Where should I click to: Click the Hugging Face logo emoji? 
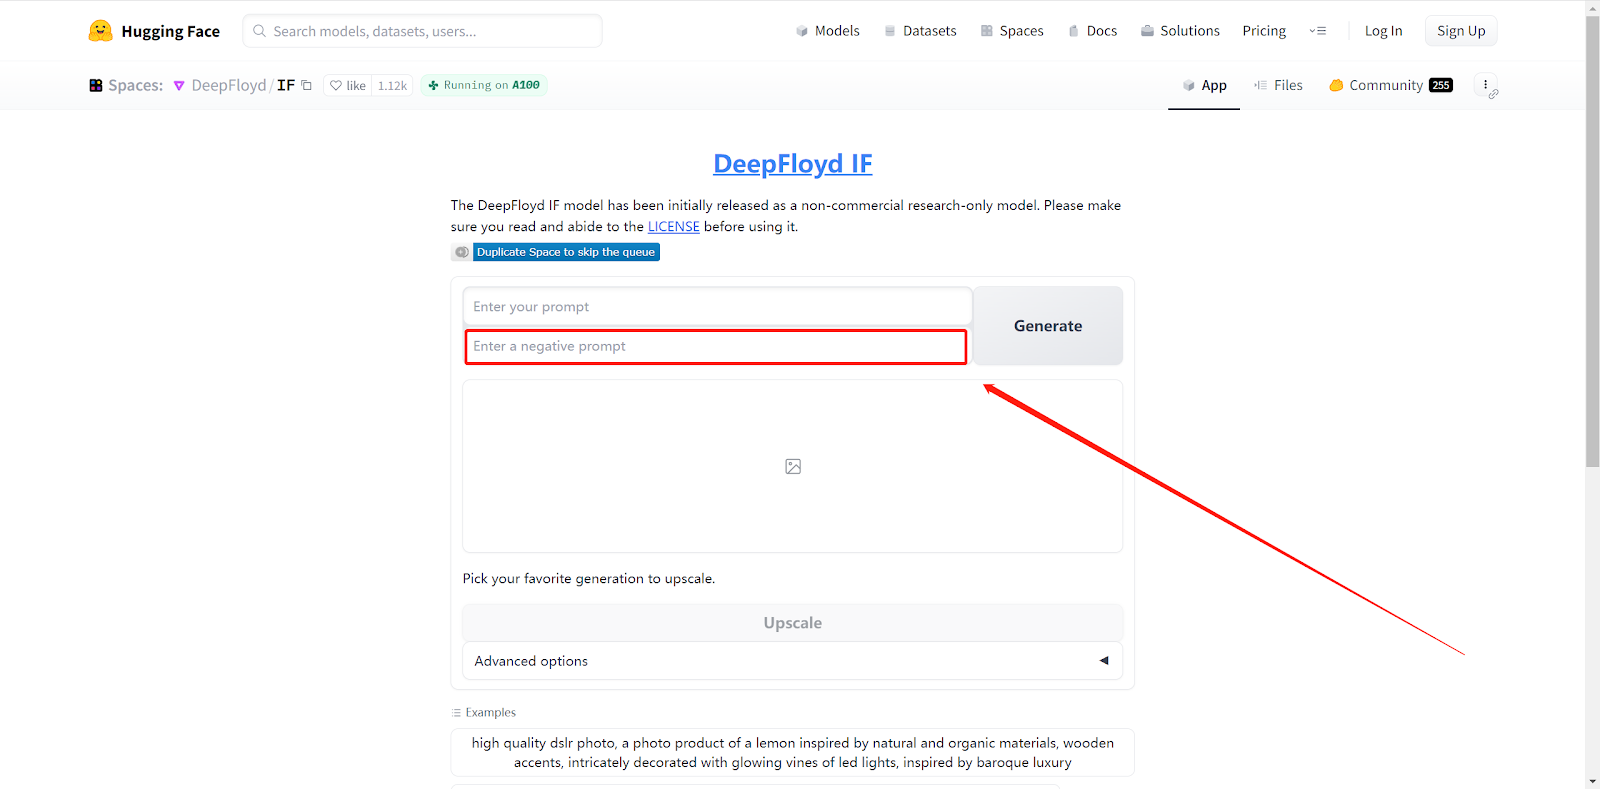click(100, 31)
